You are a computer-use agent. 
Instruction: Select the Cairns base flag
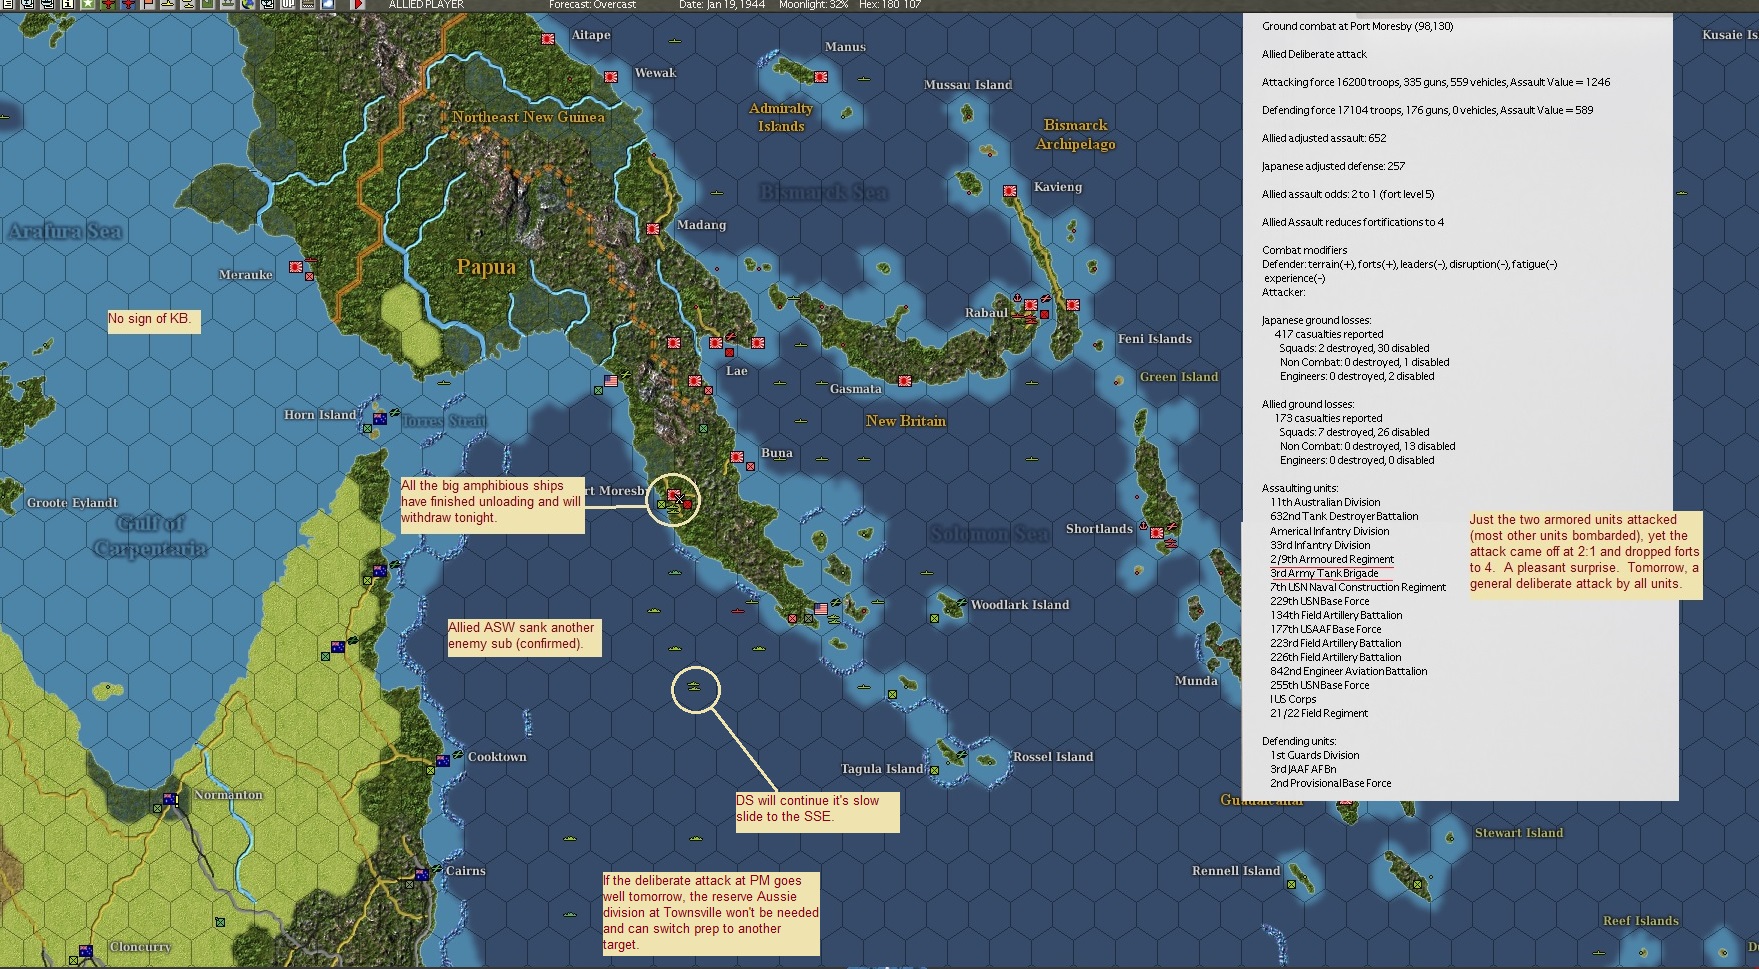pos(422,875)
